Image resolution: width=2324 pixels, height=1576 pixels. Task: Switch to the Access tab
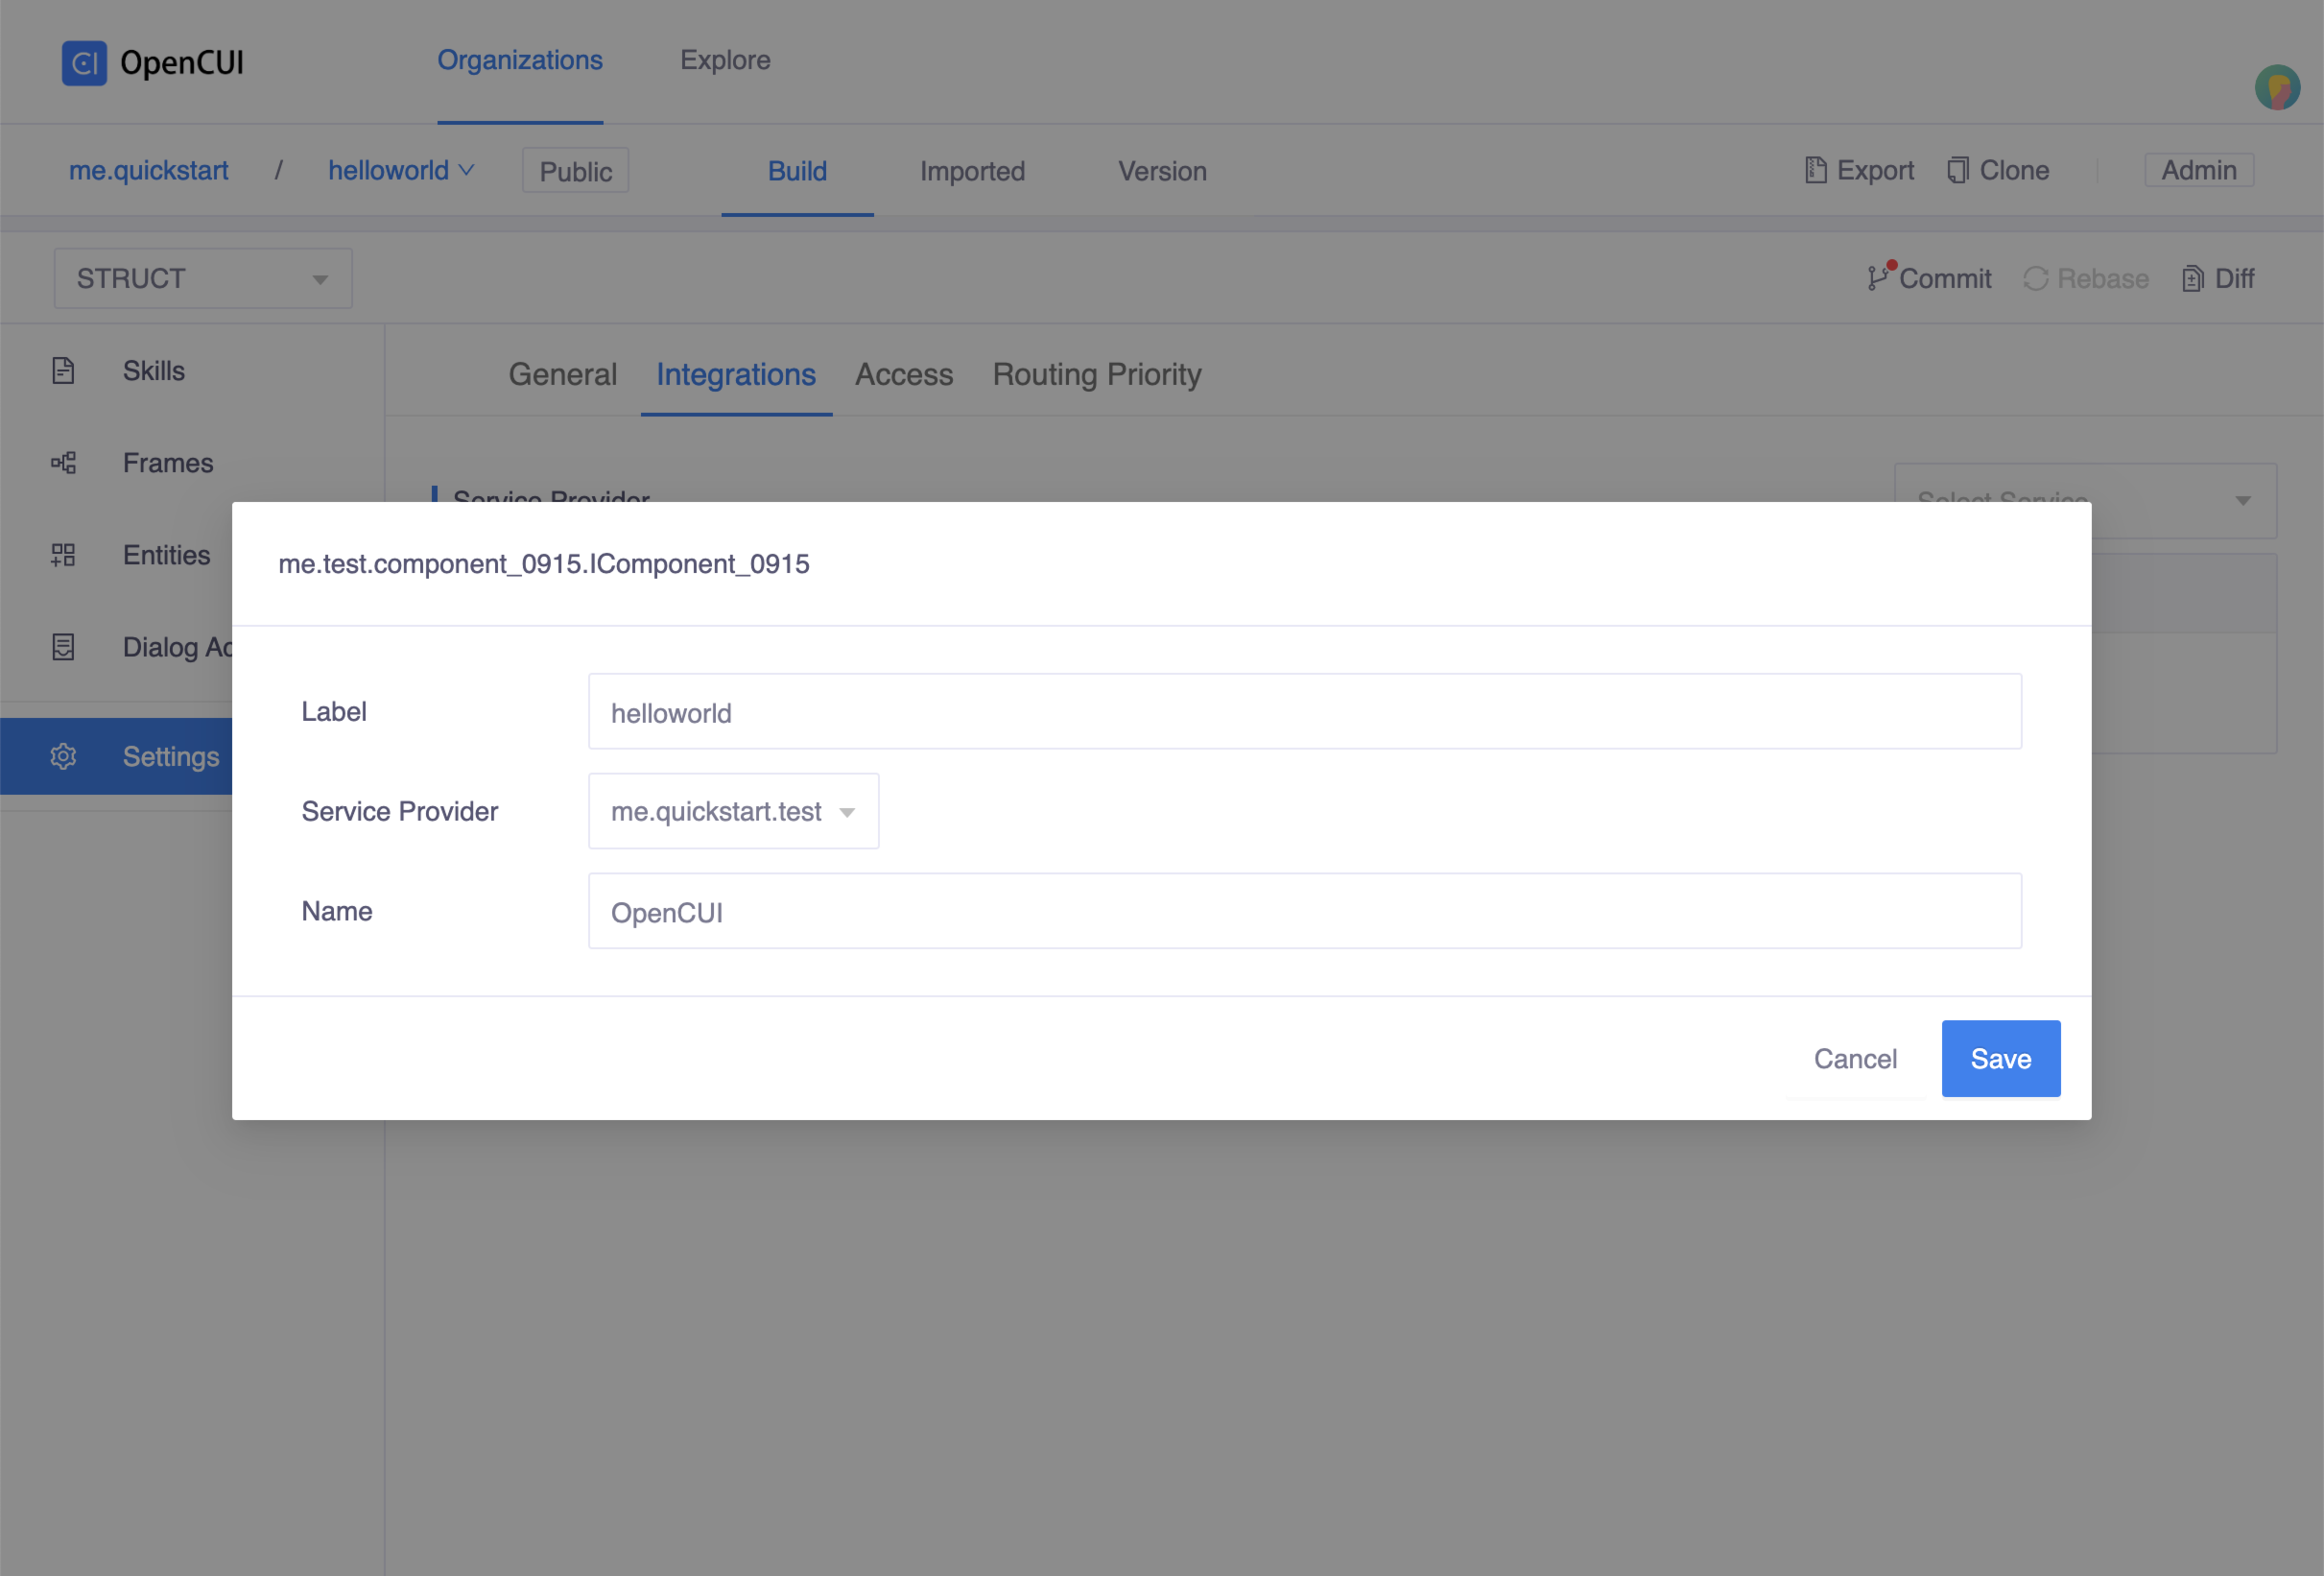(x=903, y=374)
